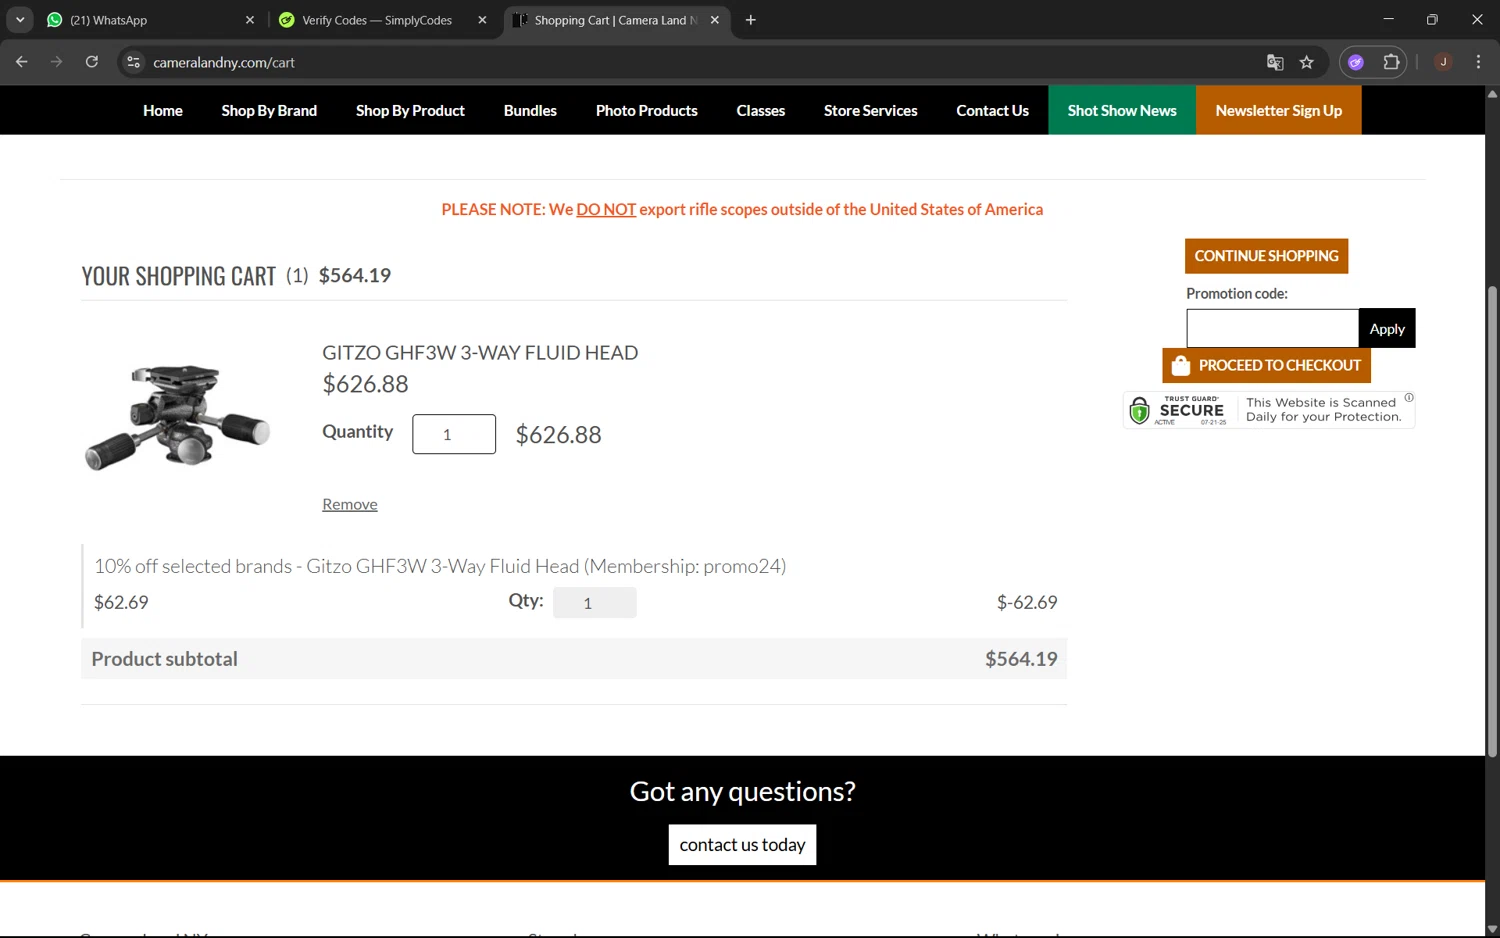Select the Shopping Cart Camera Land tab

615,20
